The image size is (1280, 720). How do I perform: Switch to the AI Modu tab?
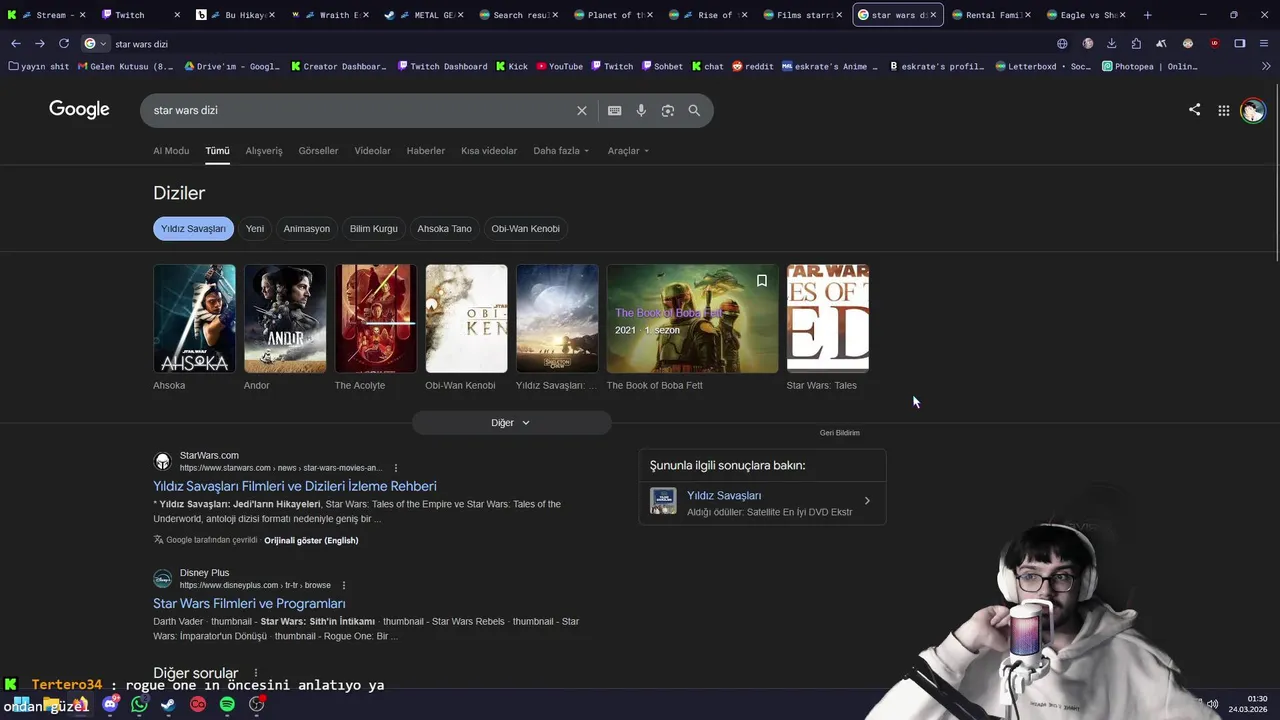click(171, 151)
